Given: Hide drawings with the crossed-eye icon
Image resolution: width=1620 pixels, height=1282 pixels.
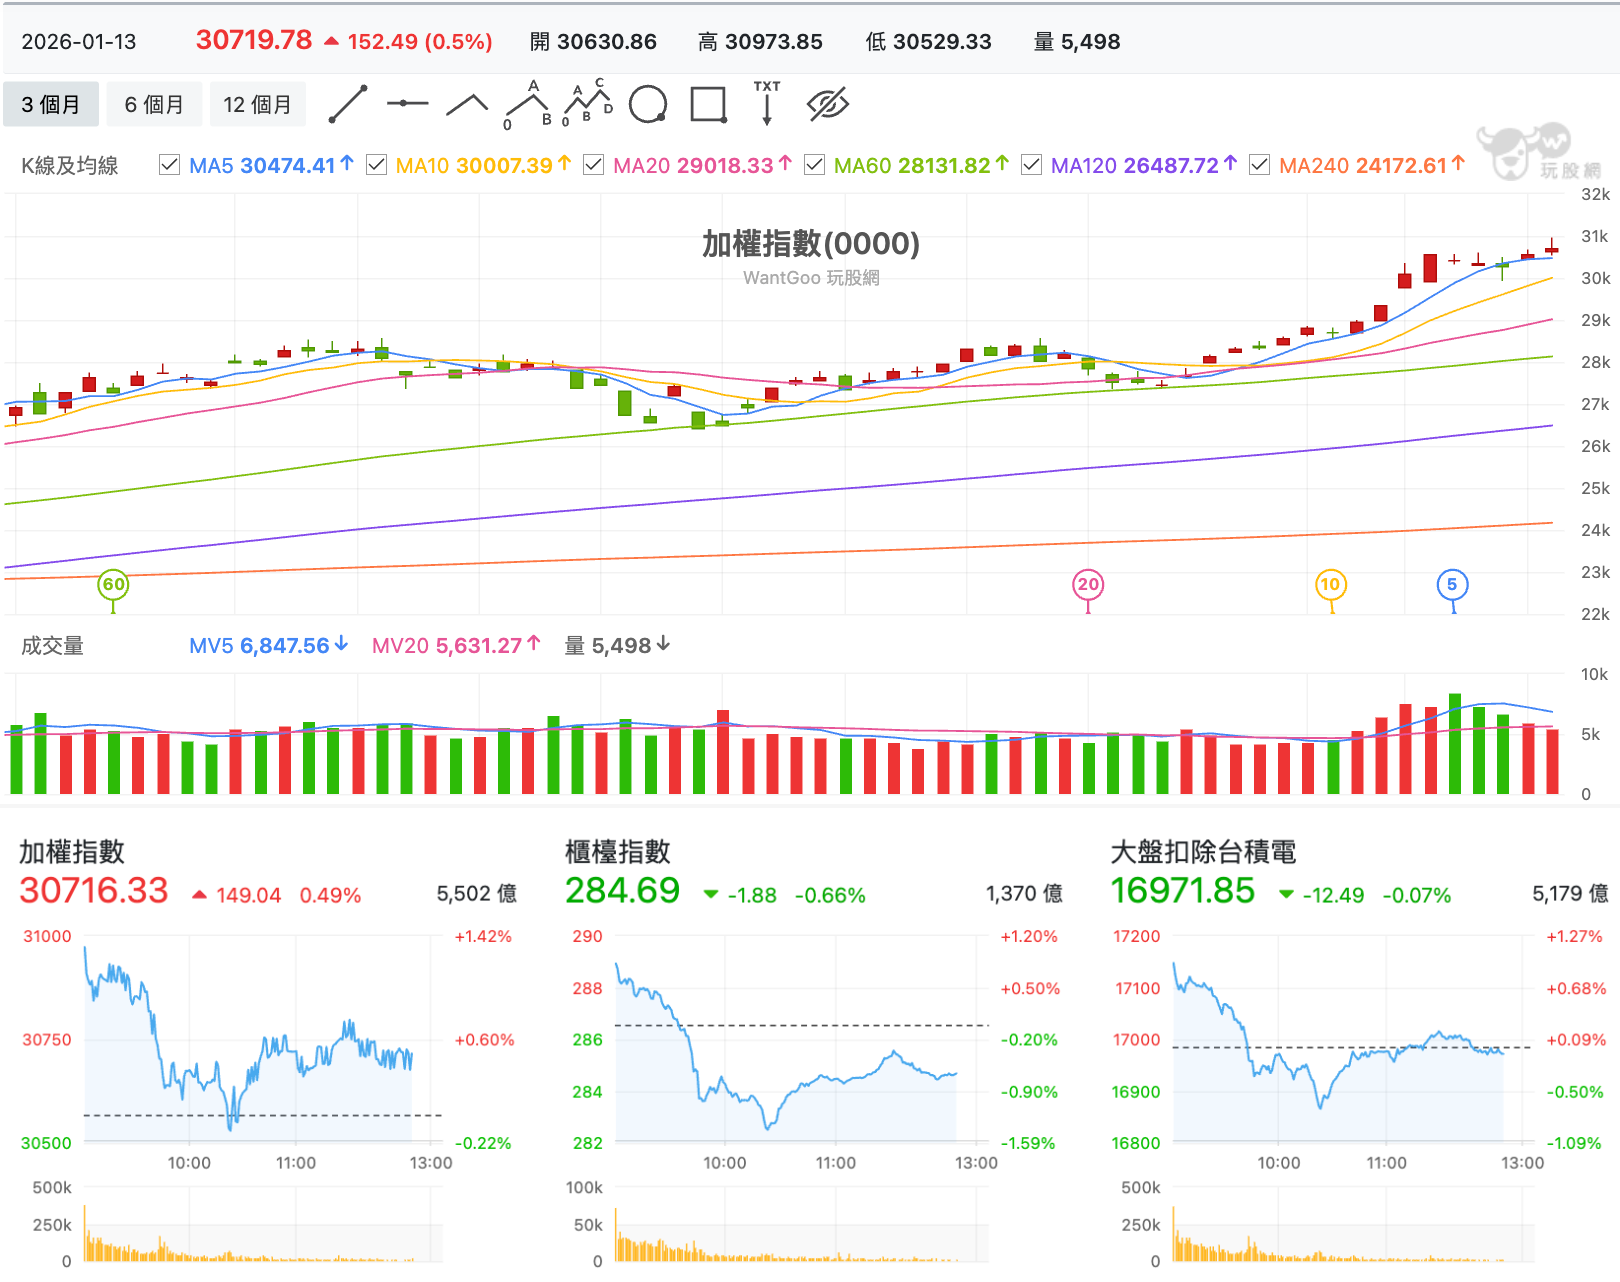Looking at the screenshot, I should (x=828, y=104).
